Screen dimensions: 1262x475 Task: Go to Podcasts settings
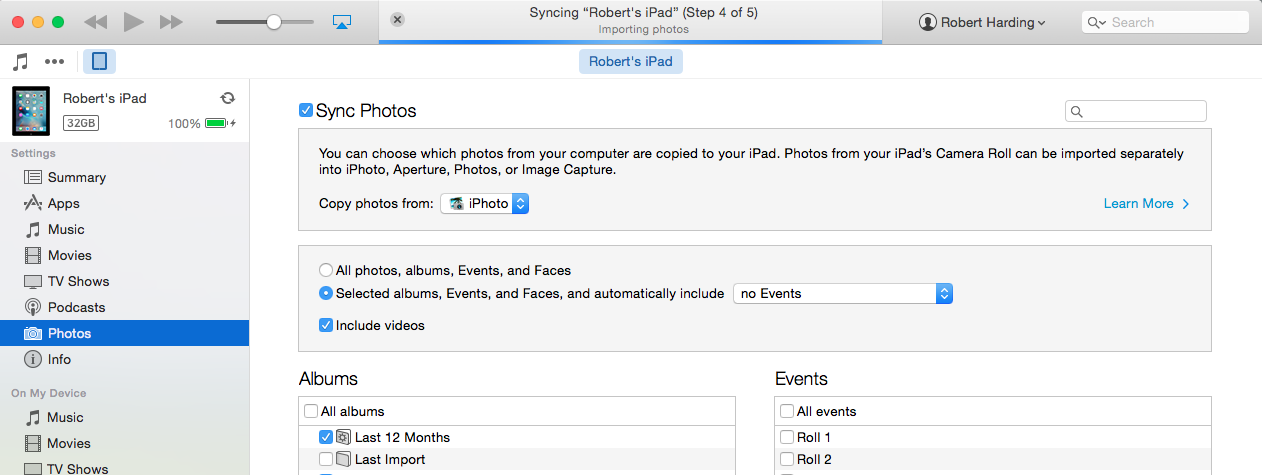click(76, 307)
